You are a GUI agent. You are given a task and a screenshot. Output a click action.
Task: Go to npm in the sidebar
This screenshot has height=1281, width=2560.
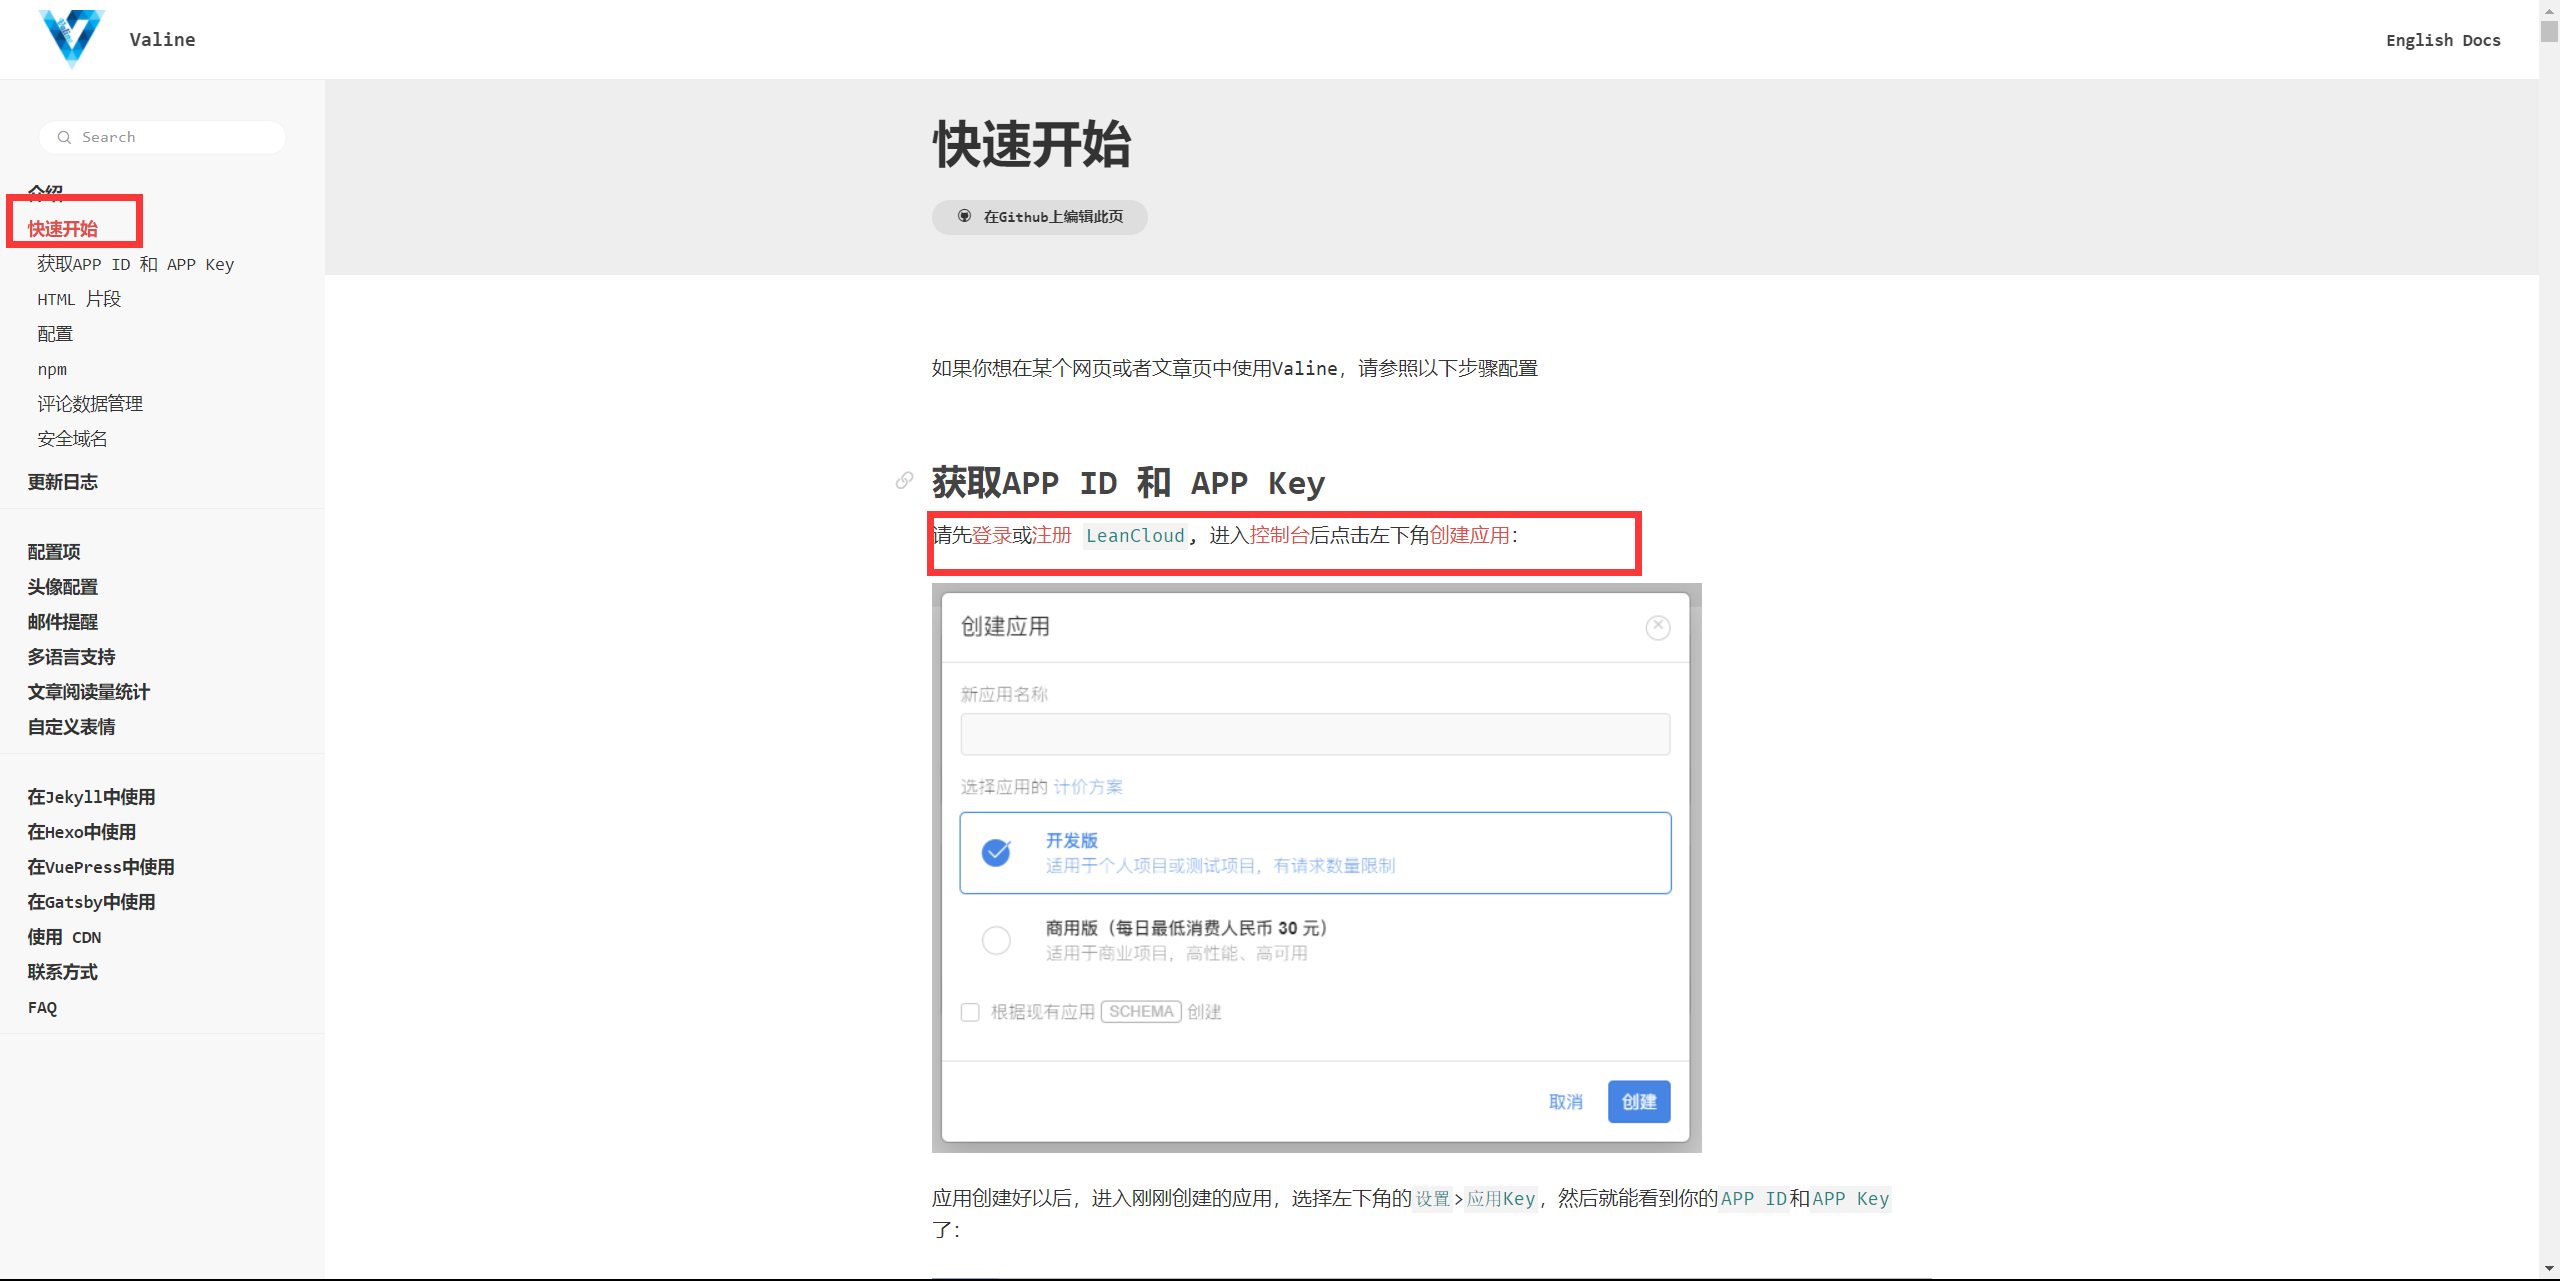pyautogui.click(x=52, y=369)
